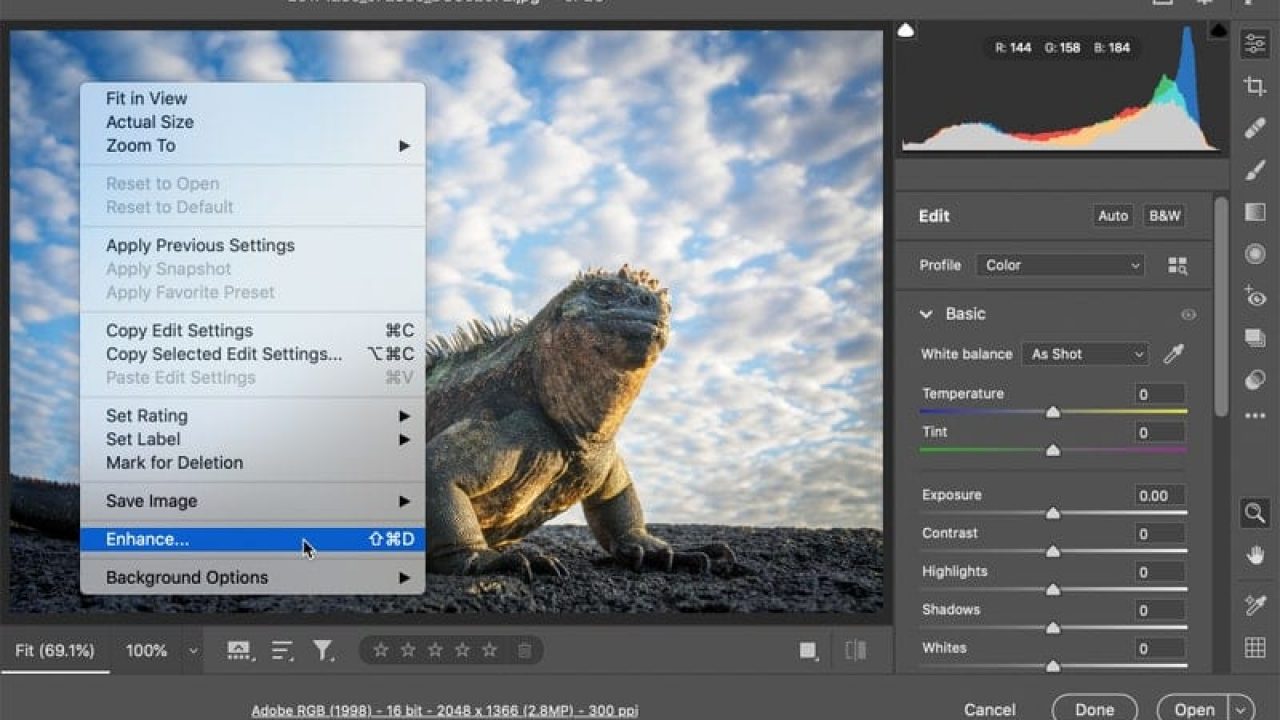Click the Fit (69.1%) zoom button
This screenshot has height=720, width=1280.
[55, 651]
